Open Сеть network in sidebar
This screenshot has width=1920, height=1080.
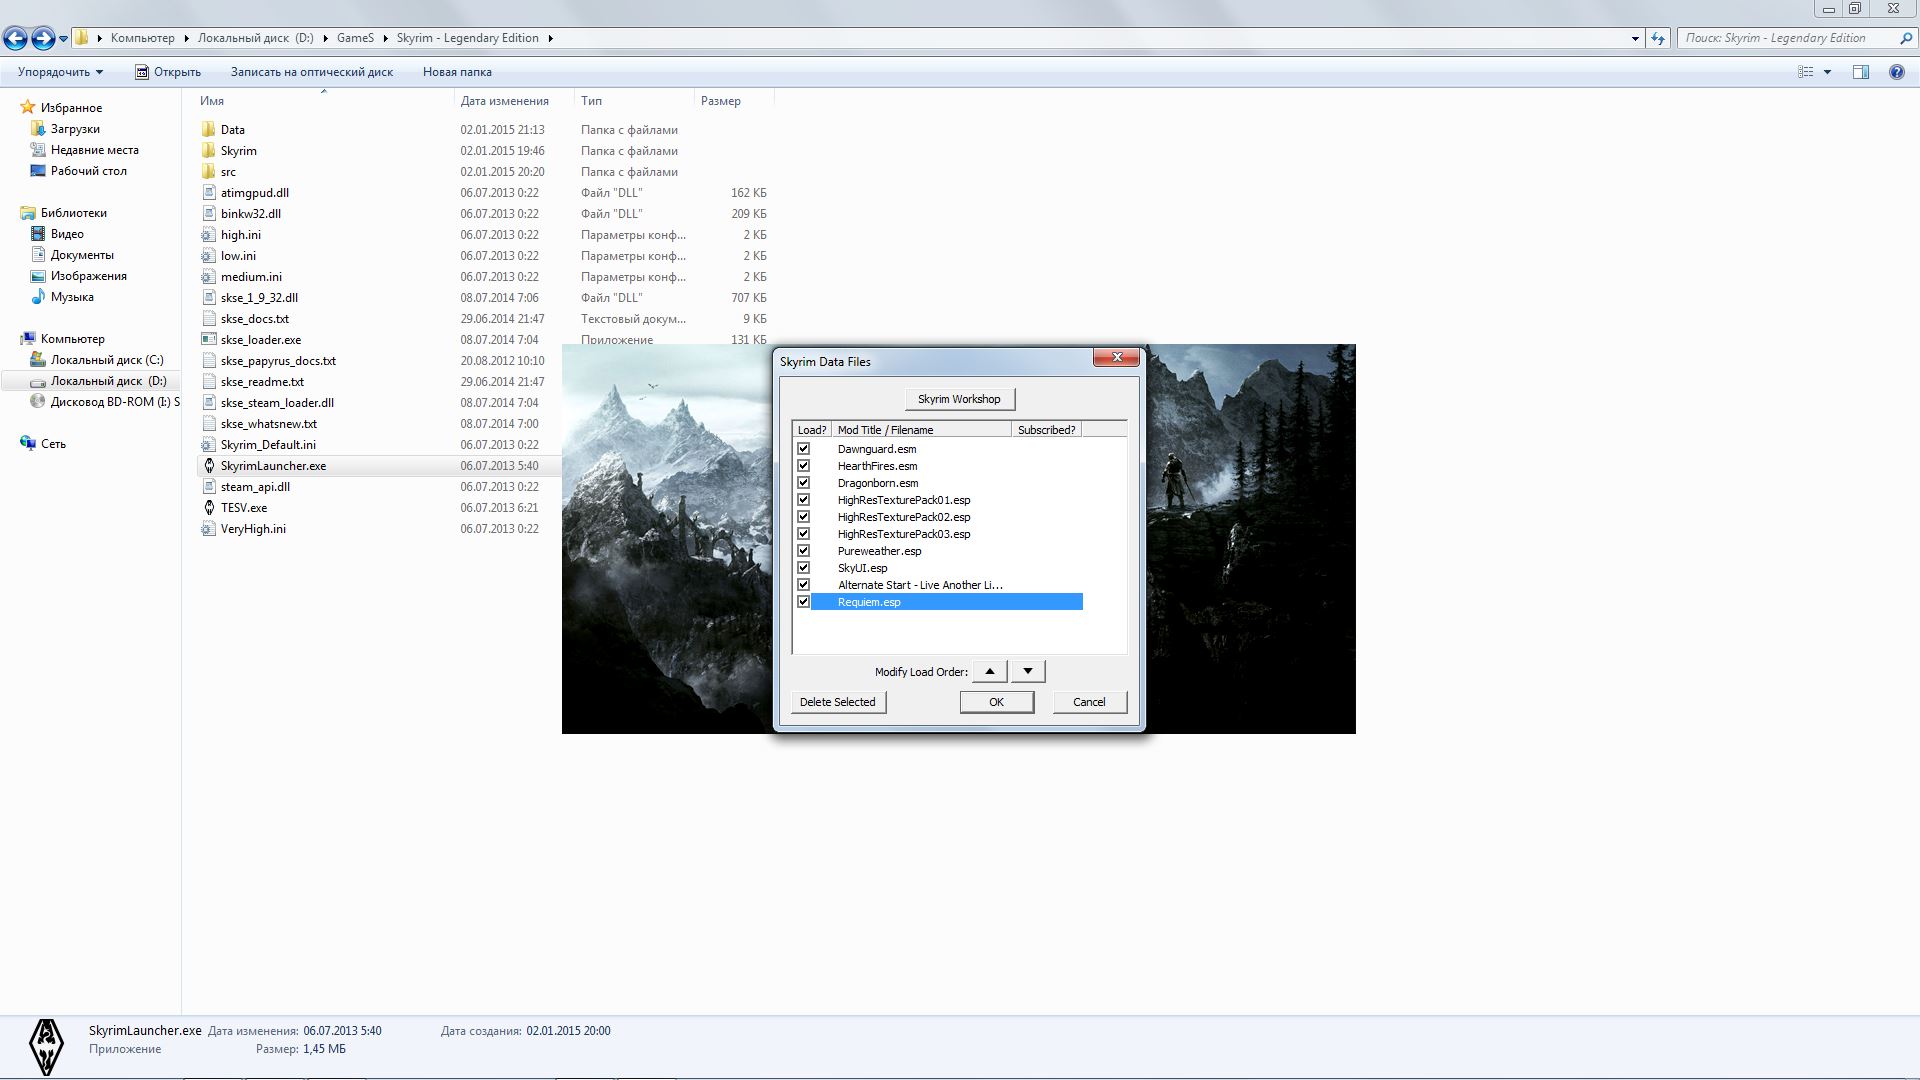pyautogui.click(x=53, y=444)
